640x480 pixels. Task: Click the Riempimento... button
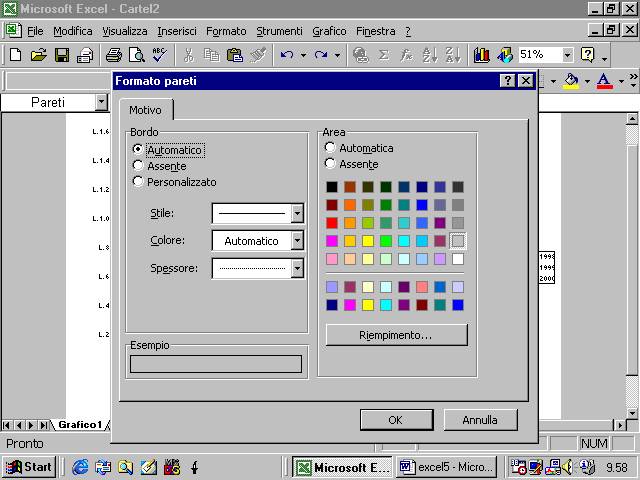click(396, 335)
